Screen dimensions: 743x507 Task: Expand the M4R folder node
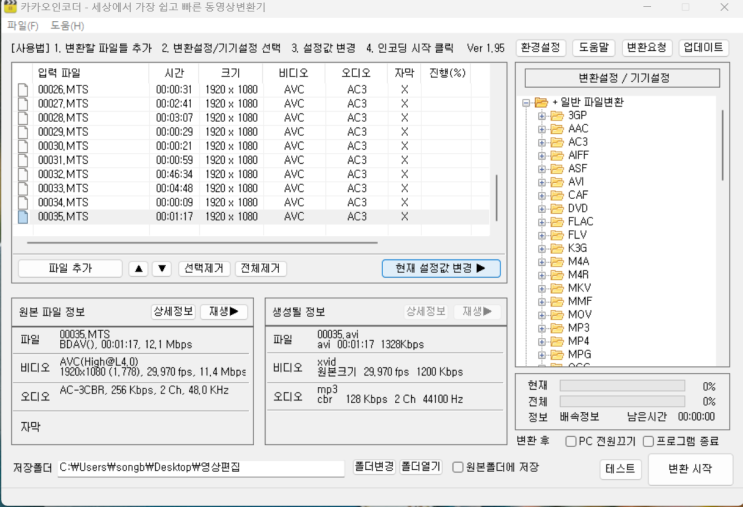tap(542, 275)
